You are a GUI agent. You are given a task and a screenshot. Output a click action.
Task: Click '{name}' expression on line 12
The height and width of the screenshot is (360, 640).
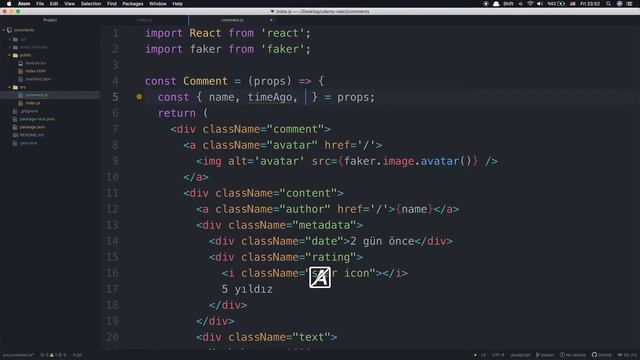pos(414,209)
